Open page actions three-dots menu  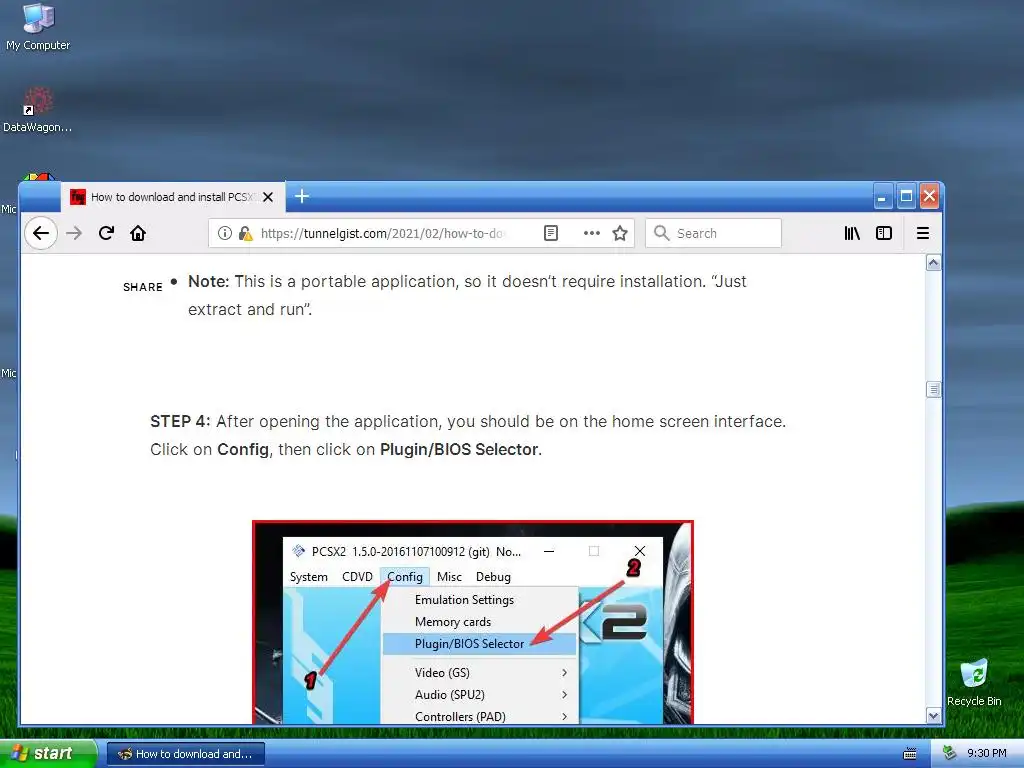[x=592, y=233]
